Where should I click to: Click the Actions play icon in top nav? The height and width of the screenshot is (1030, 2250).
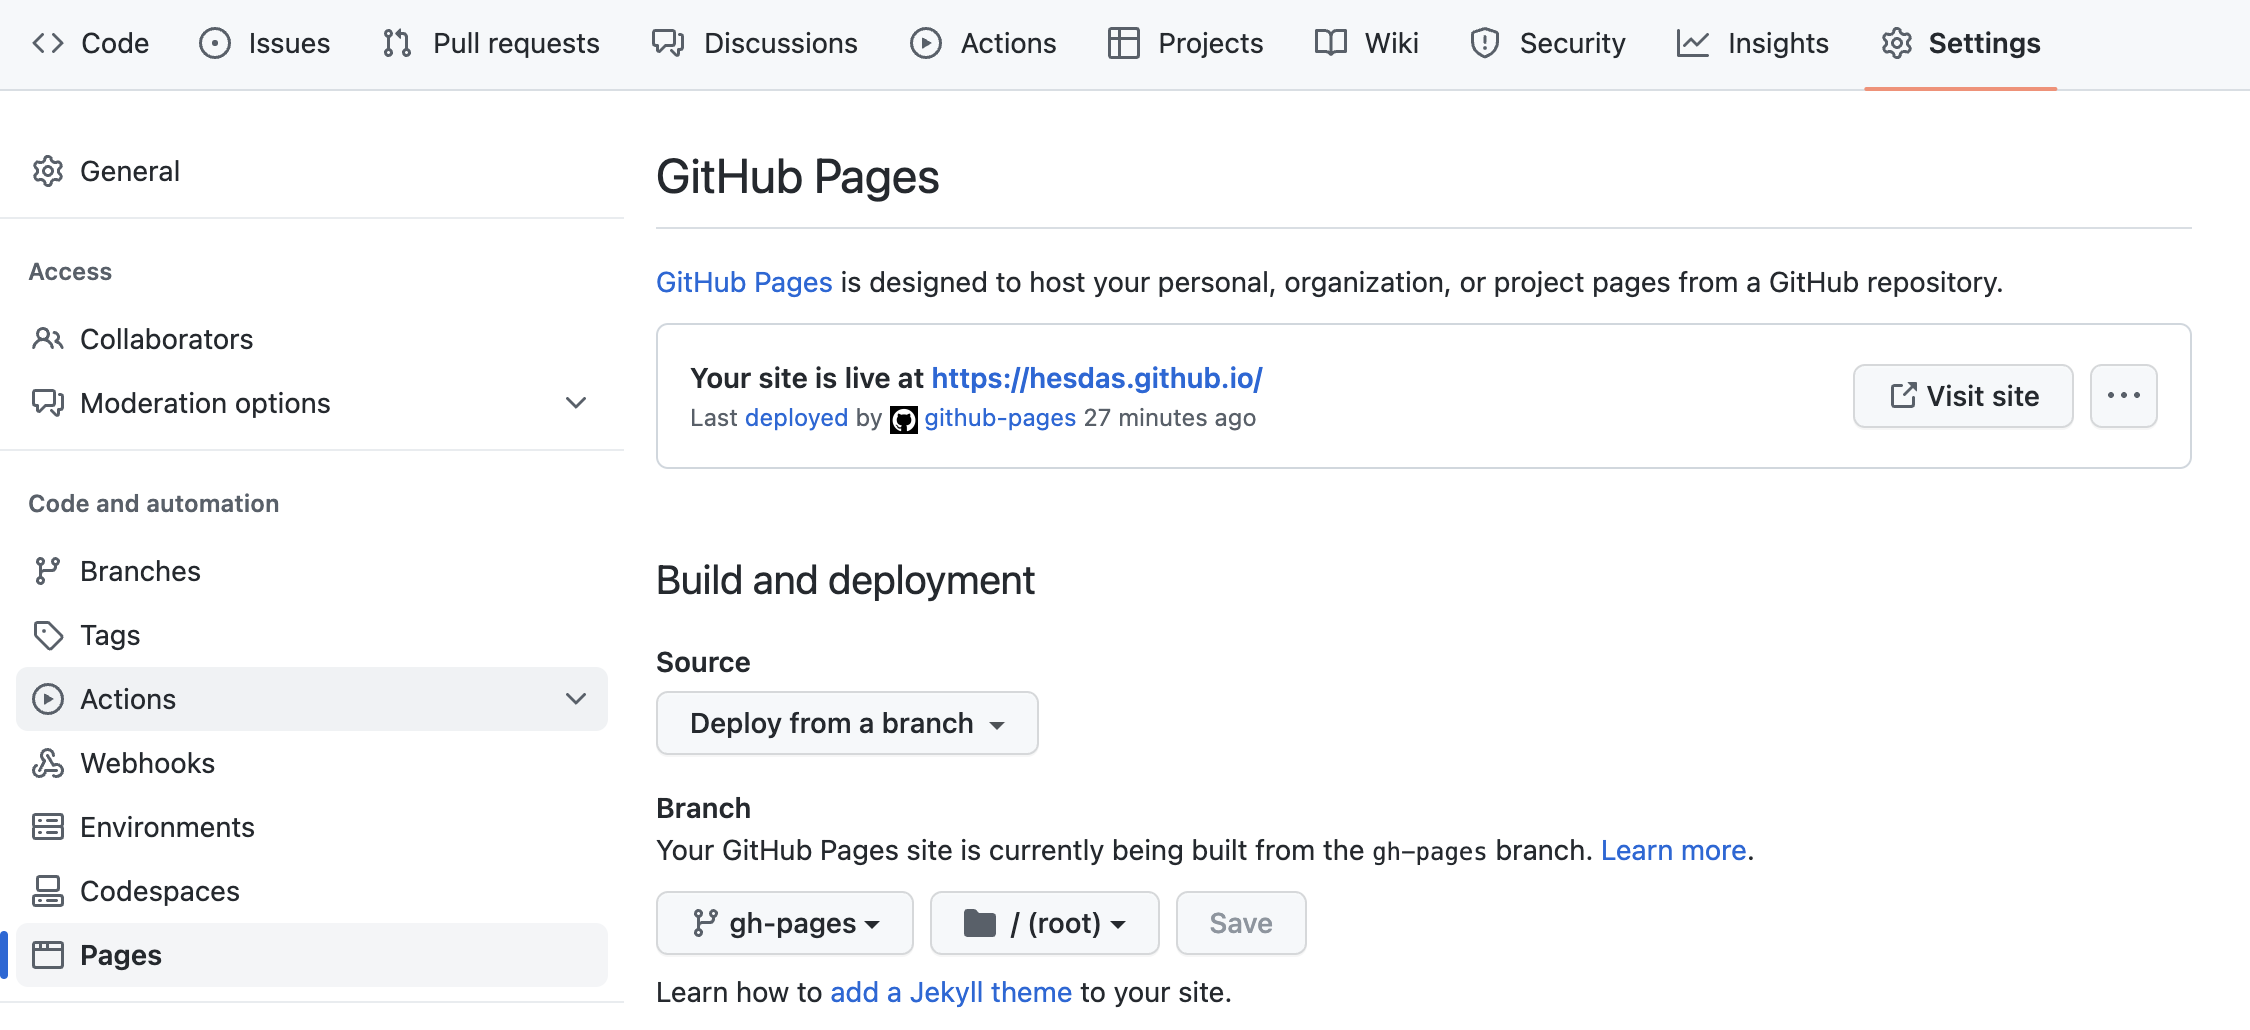pos(926,43)
